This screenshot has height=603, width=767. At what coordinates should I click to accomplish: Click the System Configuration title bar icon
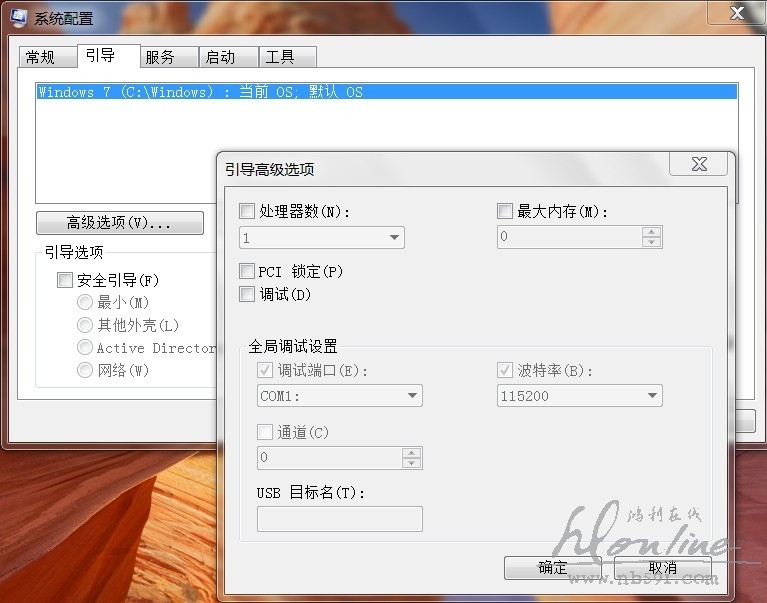pos(18,17)
